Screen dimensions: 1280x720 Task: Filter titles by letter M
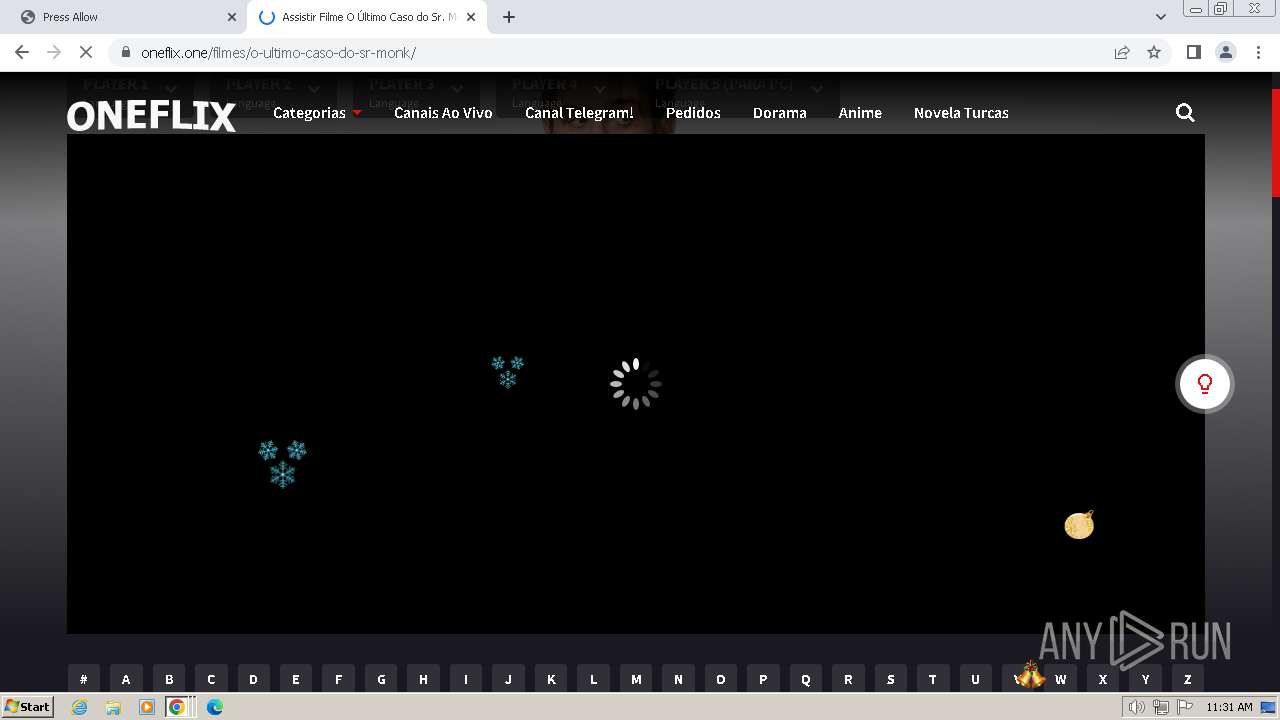(x=636, y=679)
